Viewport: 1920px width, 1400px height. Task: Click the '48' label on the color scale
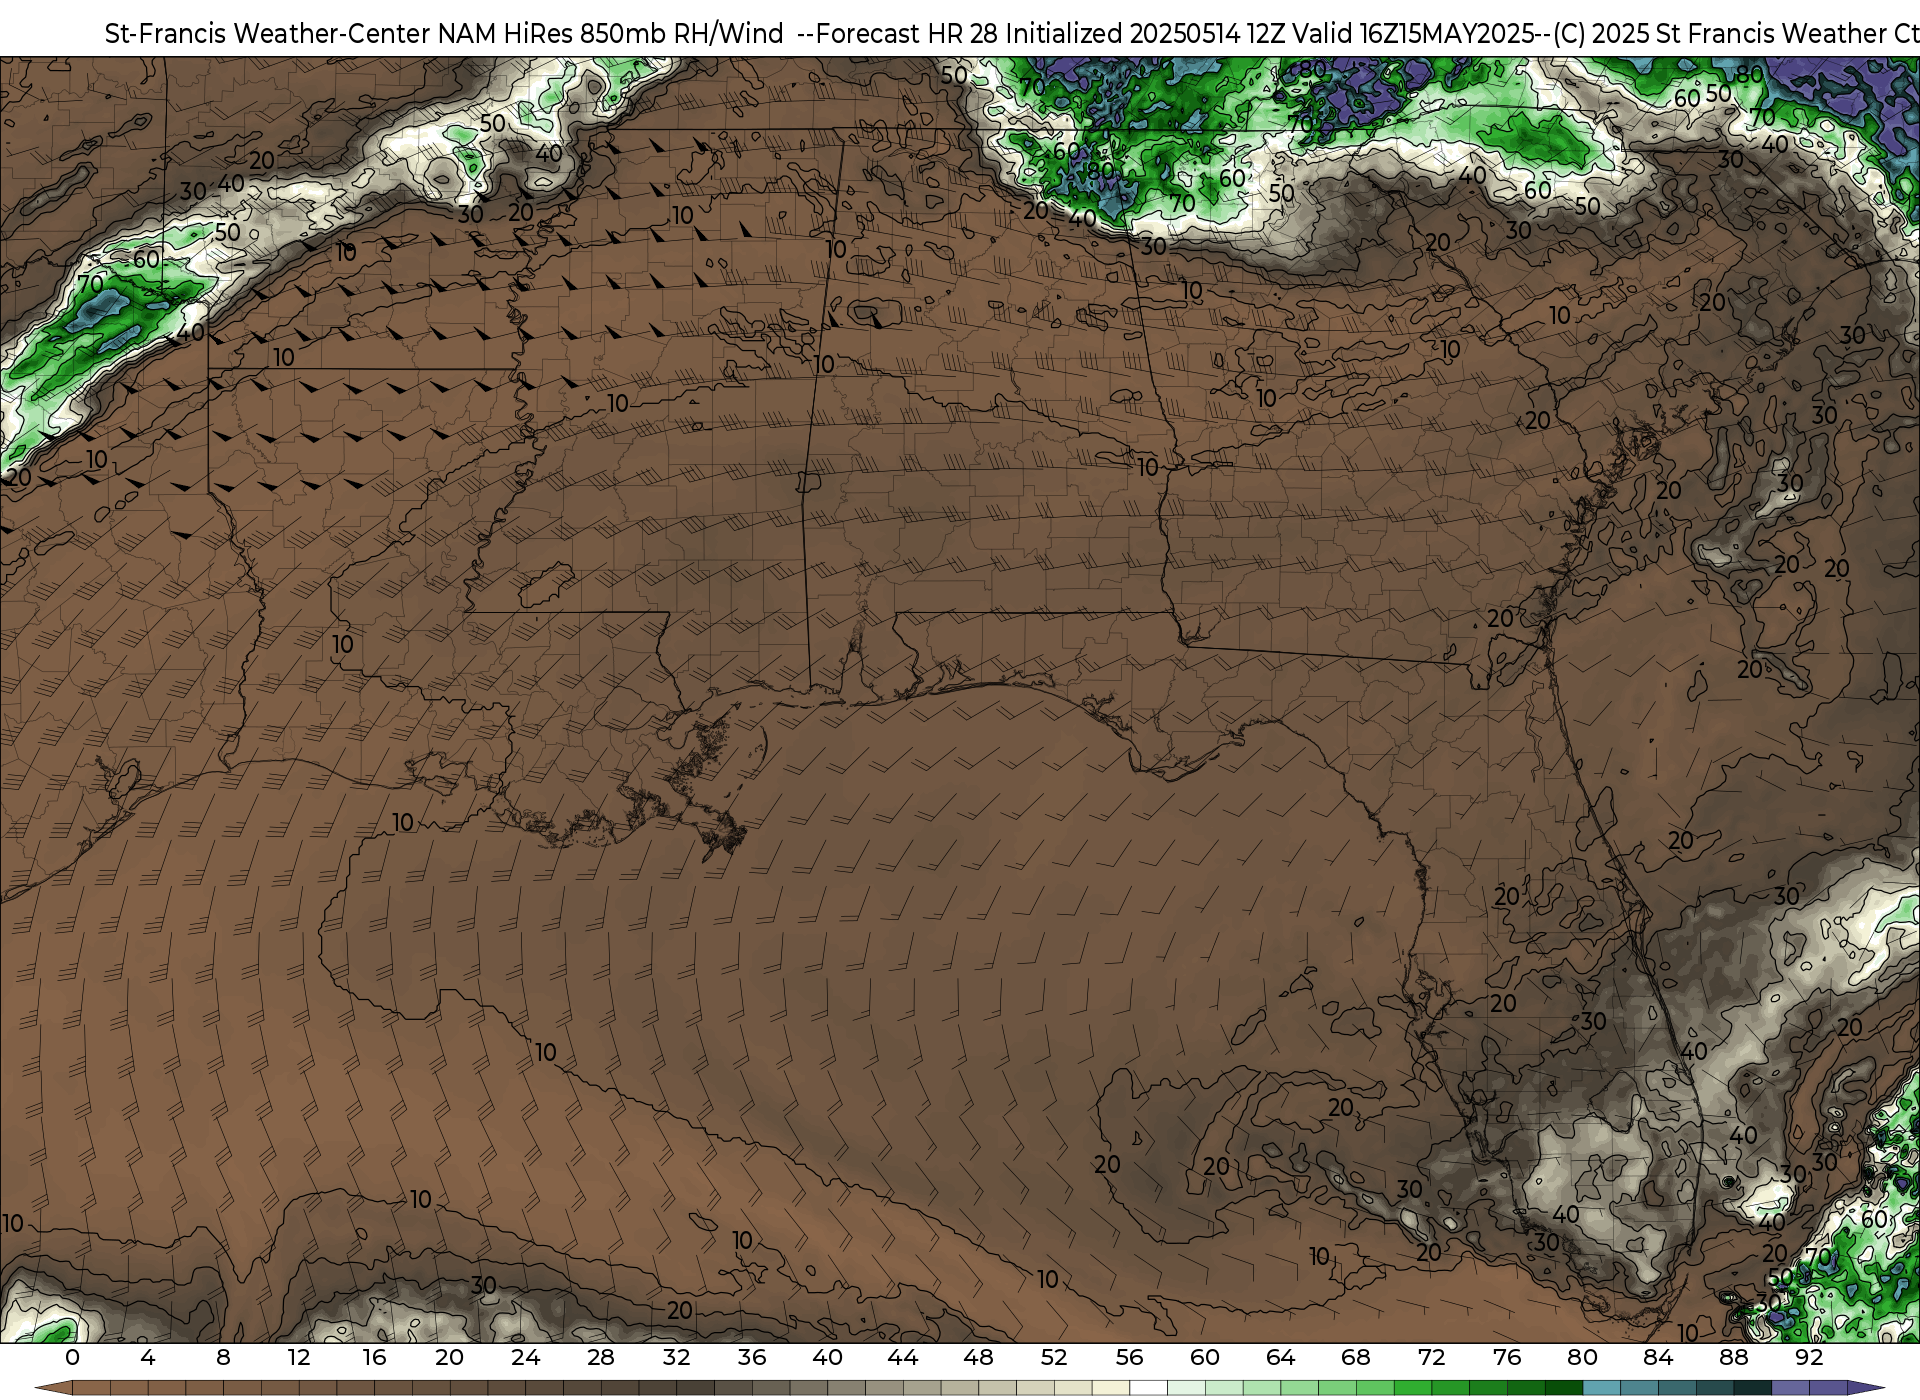tap(978, 1358)
